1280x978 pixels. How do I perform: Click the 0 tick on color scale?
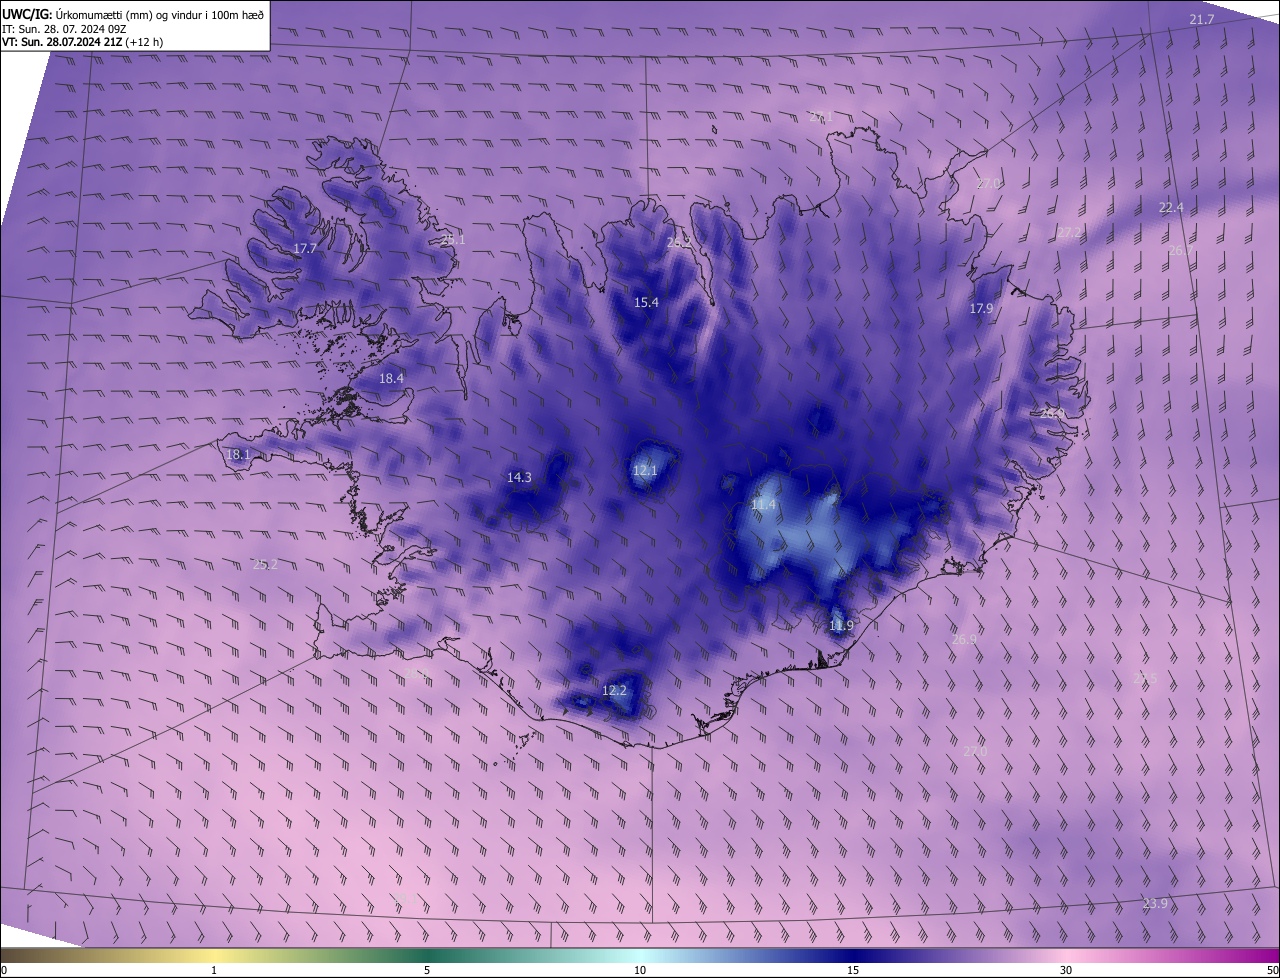(4, 970)
